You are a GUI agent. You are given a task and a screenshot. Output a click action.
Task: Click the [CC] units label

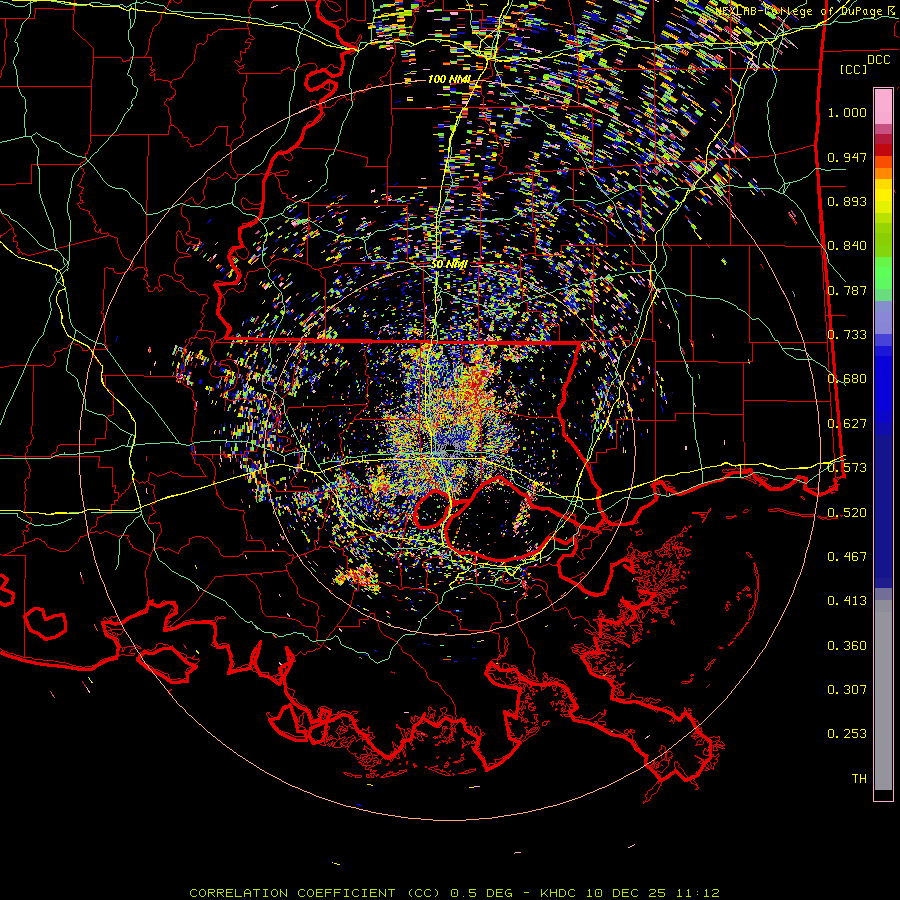[x=853, y=69]
